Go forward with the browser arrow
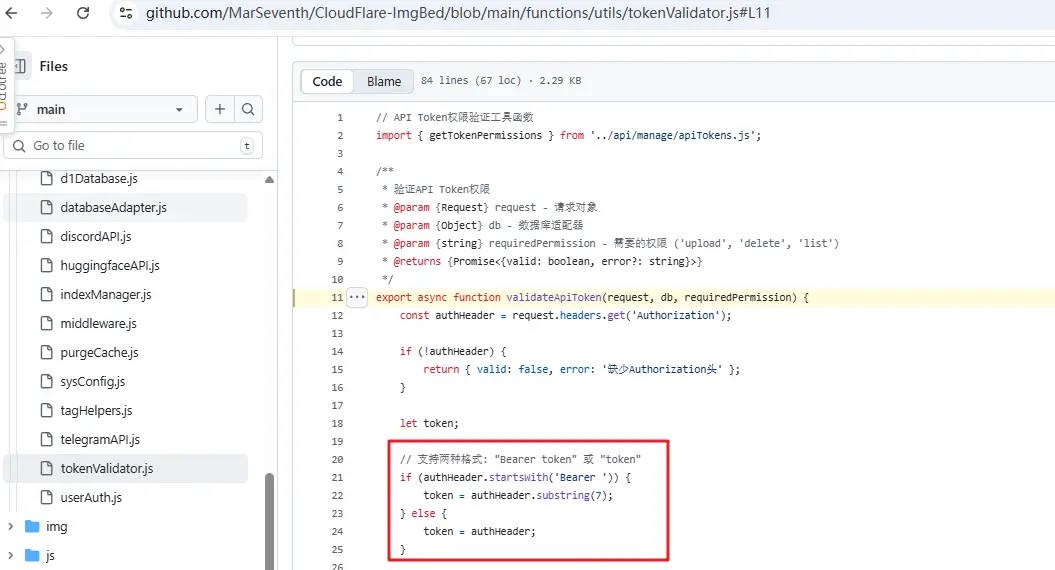This screenshot has height=570, width=1055. point(46,13)
